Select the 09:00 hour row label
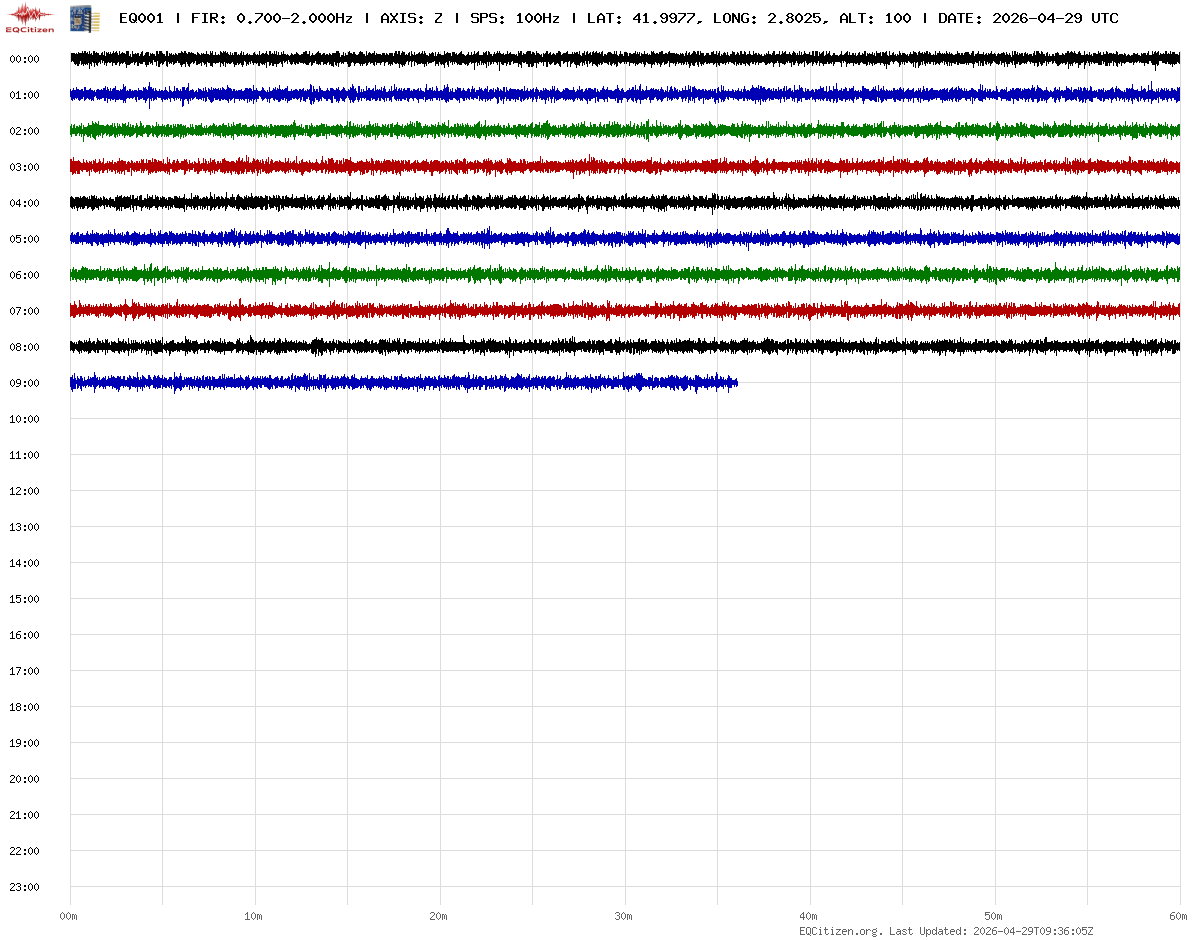1200x940 pixels. [24, 384]
